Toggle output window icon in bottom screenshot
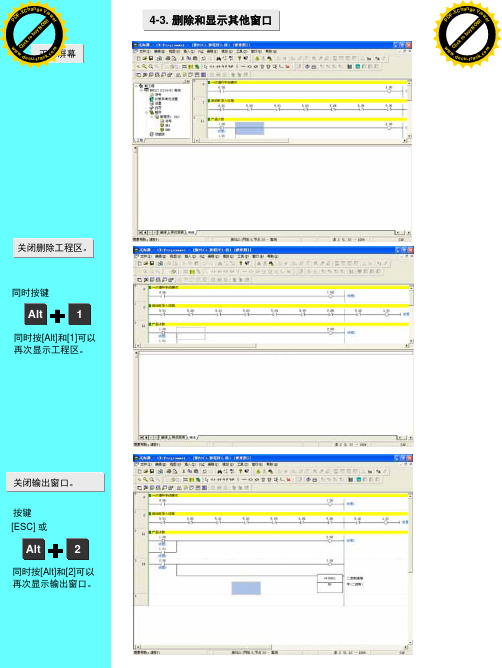 click(x=146, y=487)
